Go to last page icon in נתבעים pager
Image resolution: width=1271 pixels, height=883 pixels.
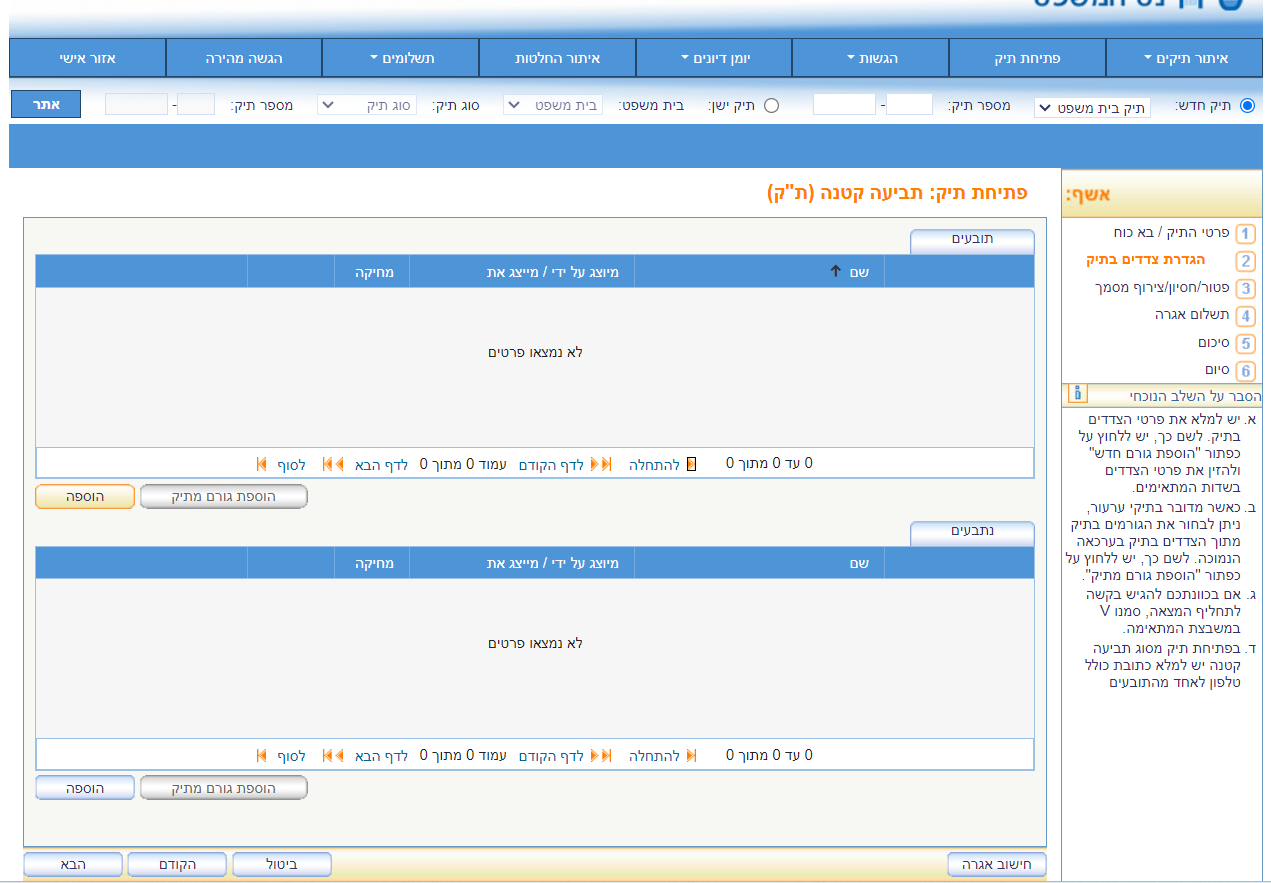coord(262,755)
